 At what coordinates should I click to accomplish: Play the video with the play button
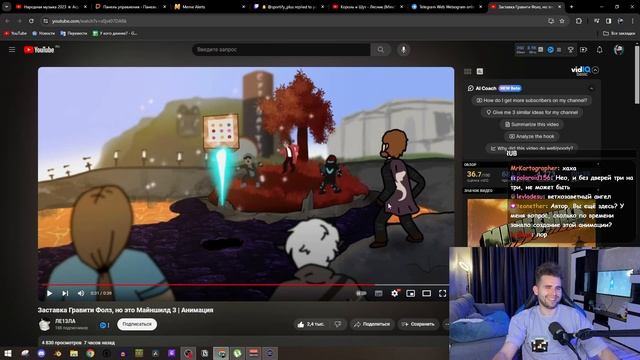(49, 293)
